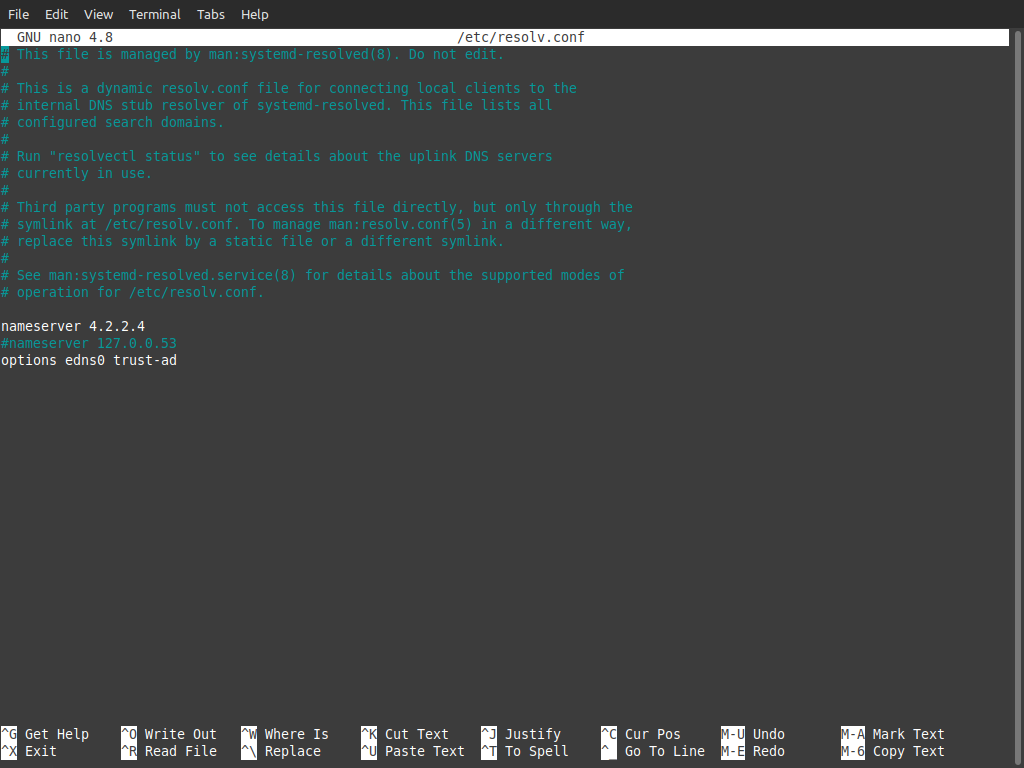Click the ^X Exit shortcut label
This screenshot has width=1024, height=768.
click(x=29, y=751)
